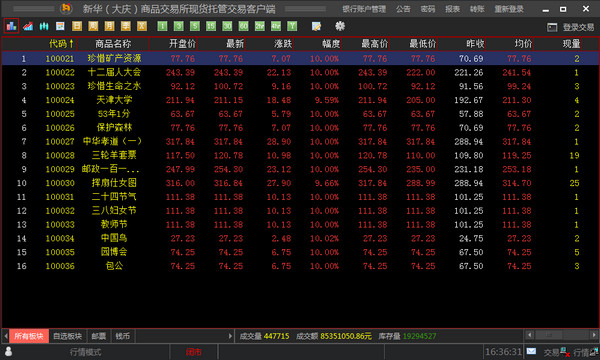Sort by 代码 column header

point(60,44)
